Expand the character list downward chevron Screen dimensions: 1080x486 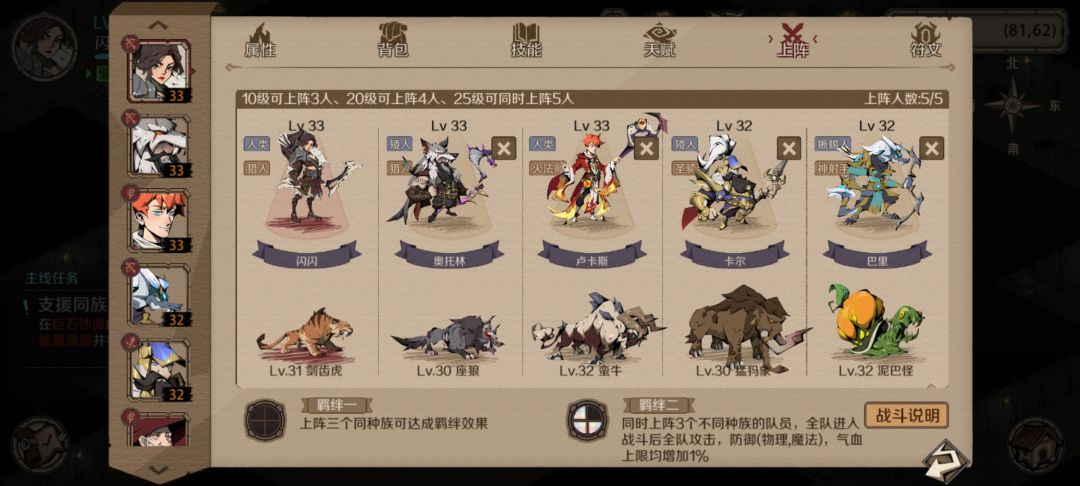[158, 469]
